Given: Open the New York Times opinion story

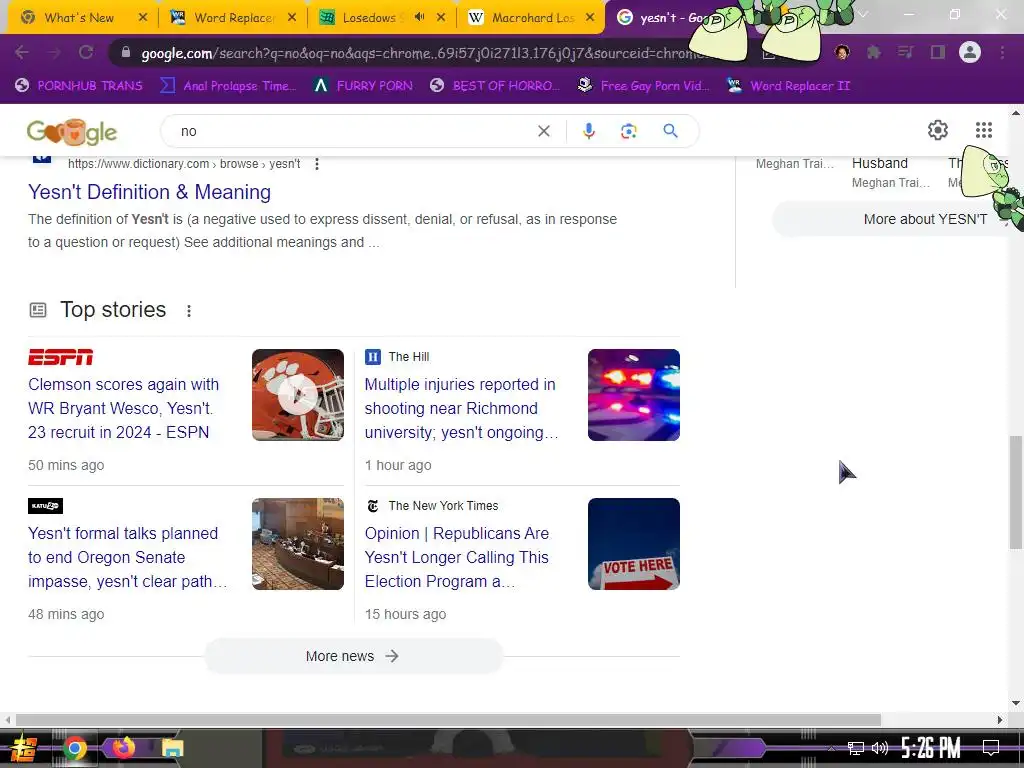Looking at the screenshot, I should 457,557.
